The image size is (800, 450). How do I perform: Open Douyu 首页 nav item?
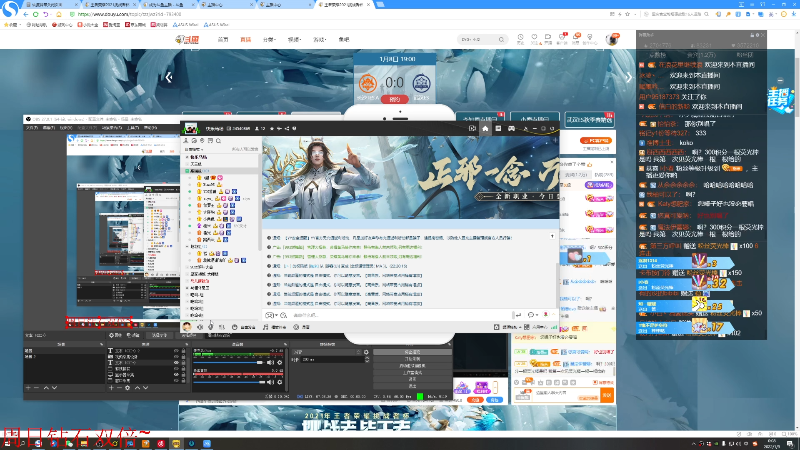click(x=223, y=39)
